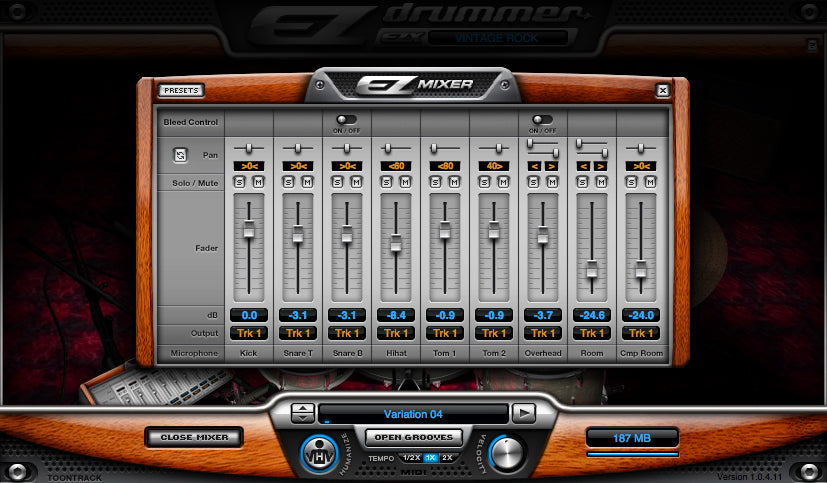Set tempo to 1/2X
Viewport: 827px width, 483px height.
pos(411,457)
